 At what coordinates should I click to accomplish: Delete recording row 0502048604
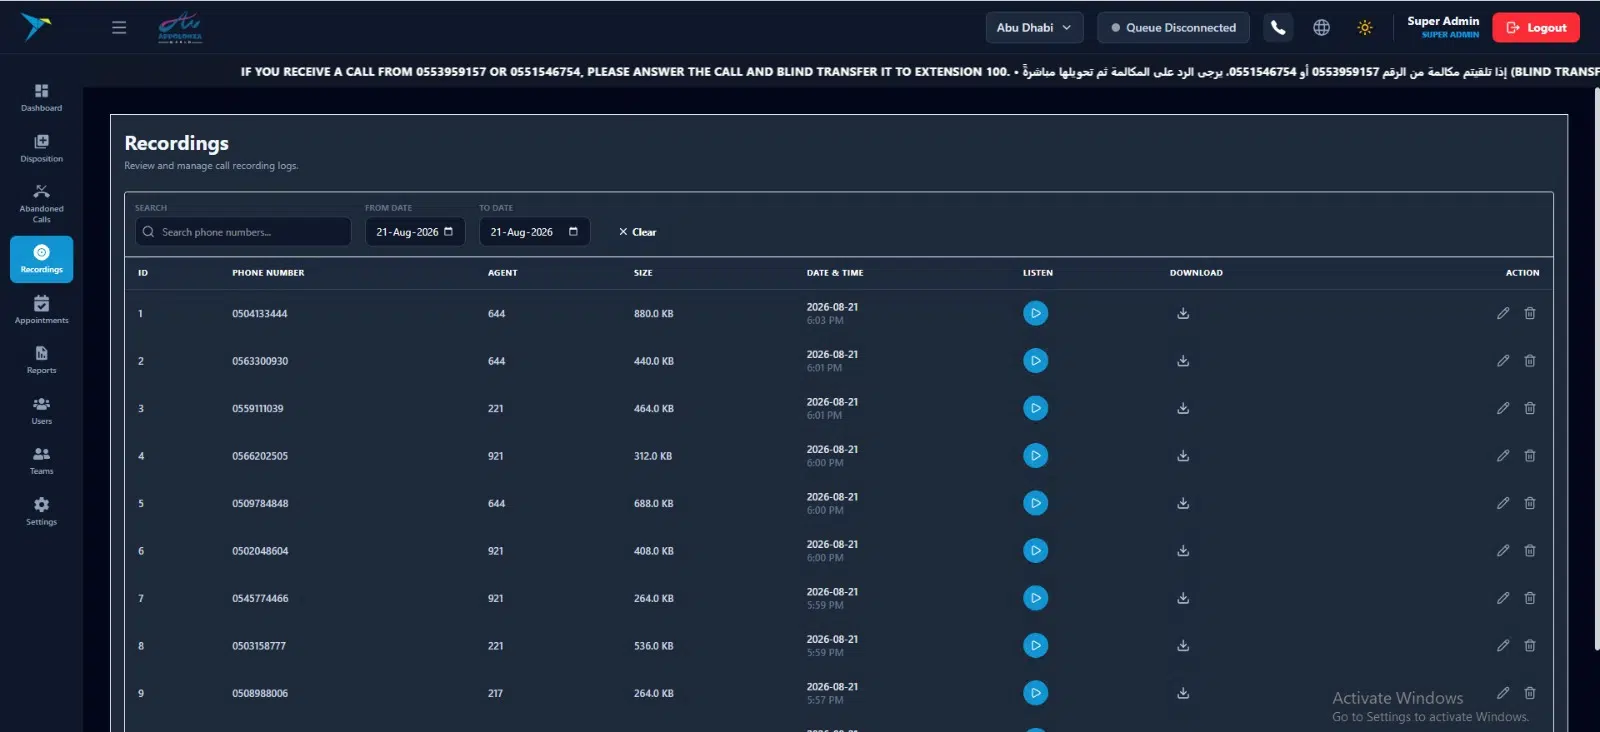[1530, 550]
